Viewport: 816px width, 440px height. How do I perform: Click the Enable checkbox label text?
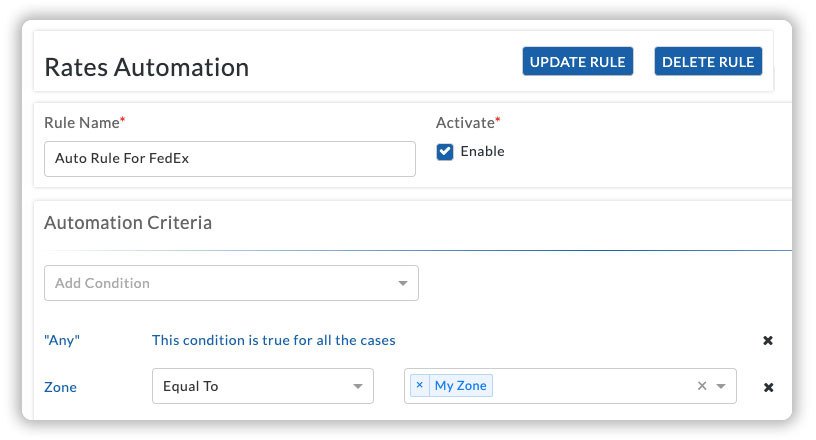point(482,152)
